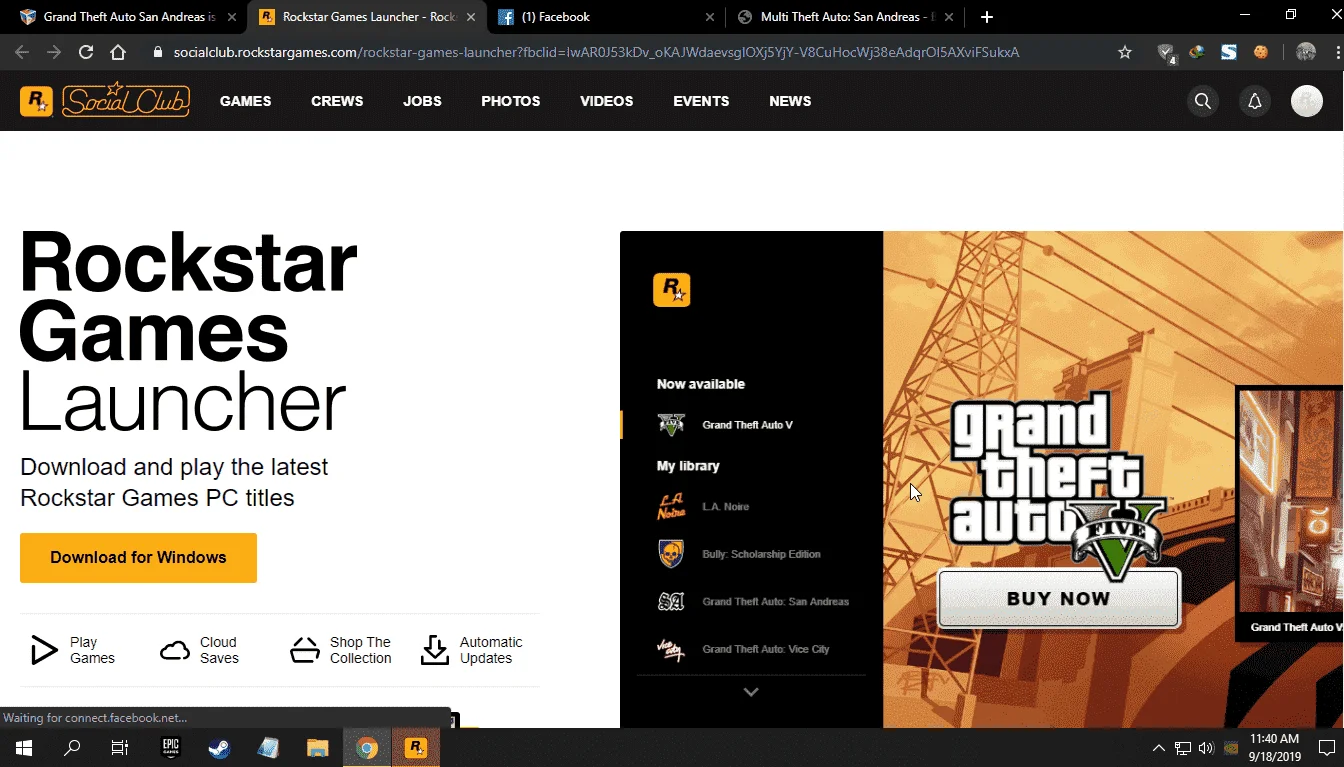Search Social Club with the magnifier

(x=1203, y=101)
